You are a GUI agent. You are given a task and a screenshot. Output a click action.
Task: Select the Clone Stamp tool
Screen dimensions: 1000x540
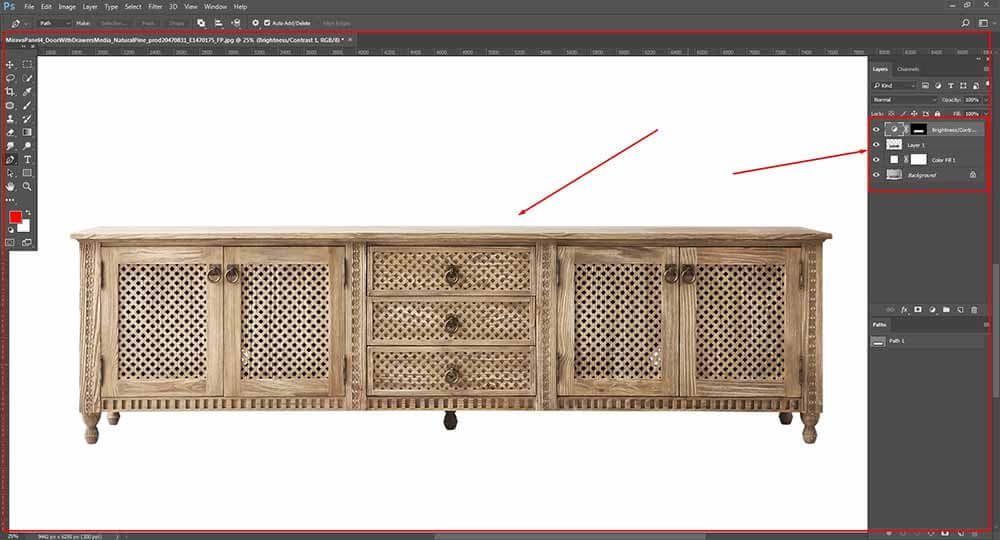click(10, 119)
